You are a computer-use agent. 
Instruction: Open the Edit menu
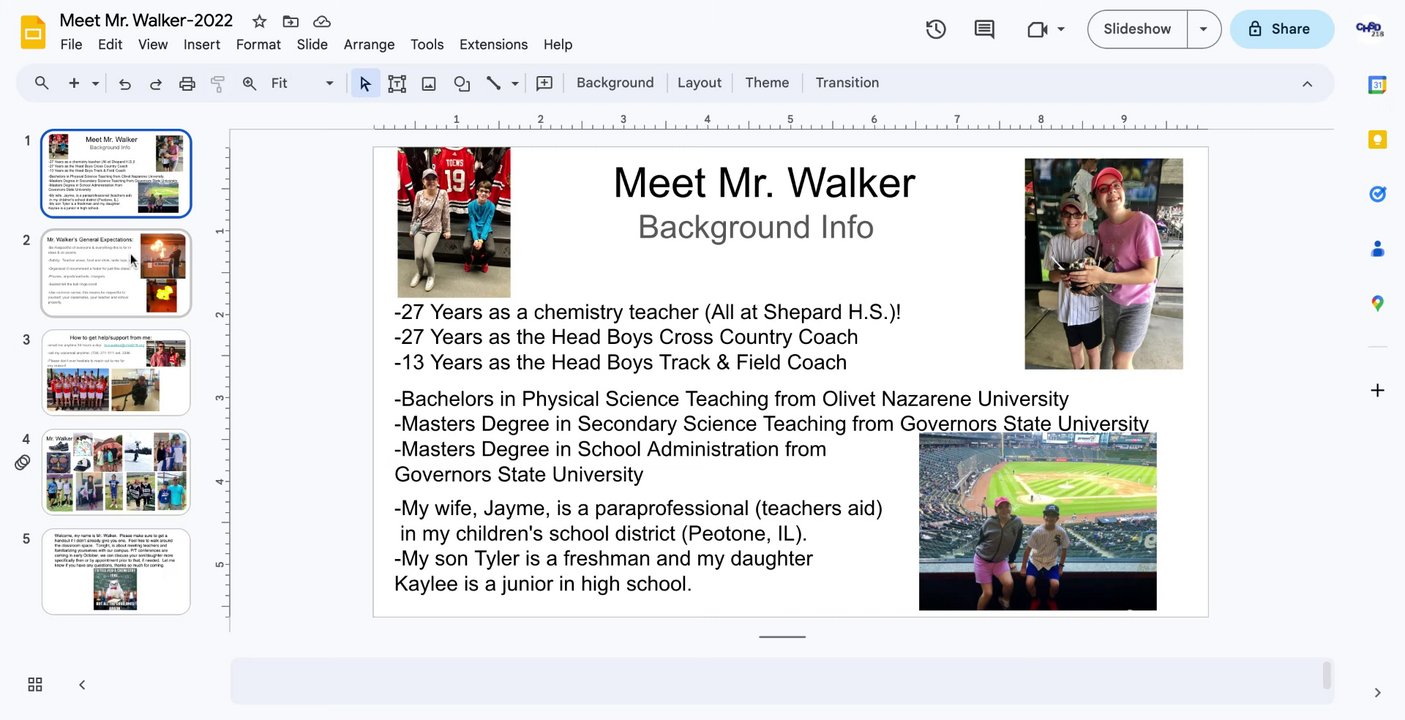[110, 44]
